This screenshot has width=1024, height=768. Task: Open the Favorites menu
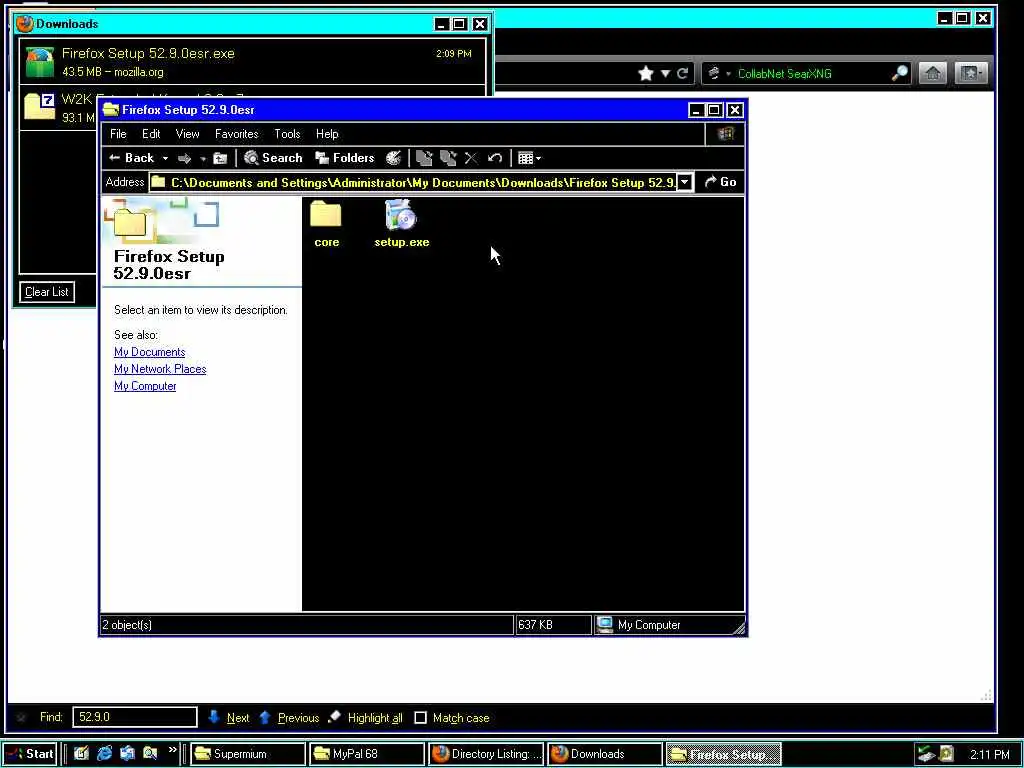236,134
